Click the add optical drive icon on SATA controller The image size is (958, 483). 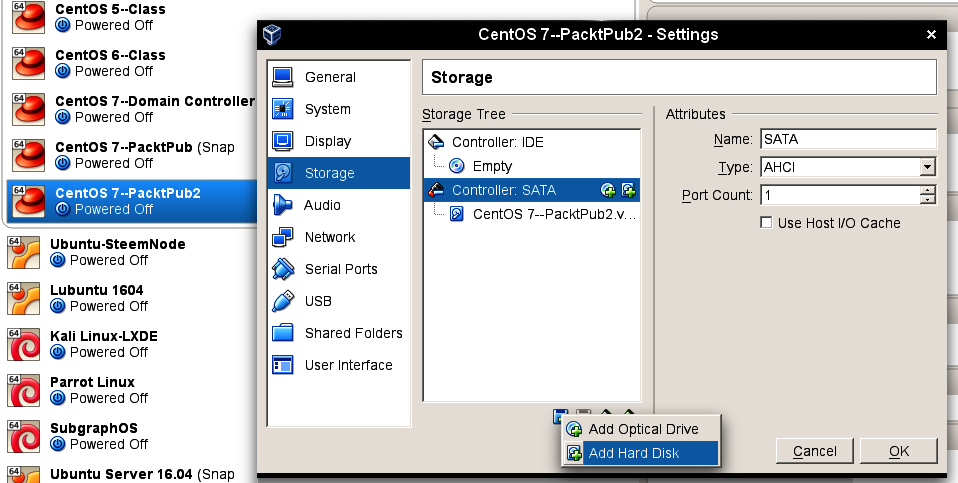(x=608, y=190)
